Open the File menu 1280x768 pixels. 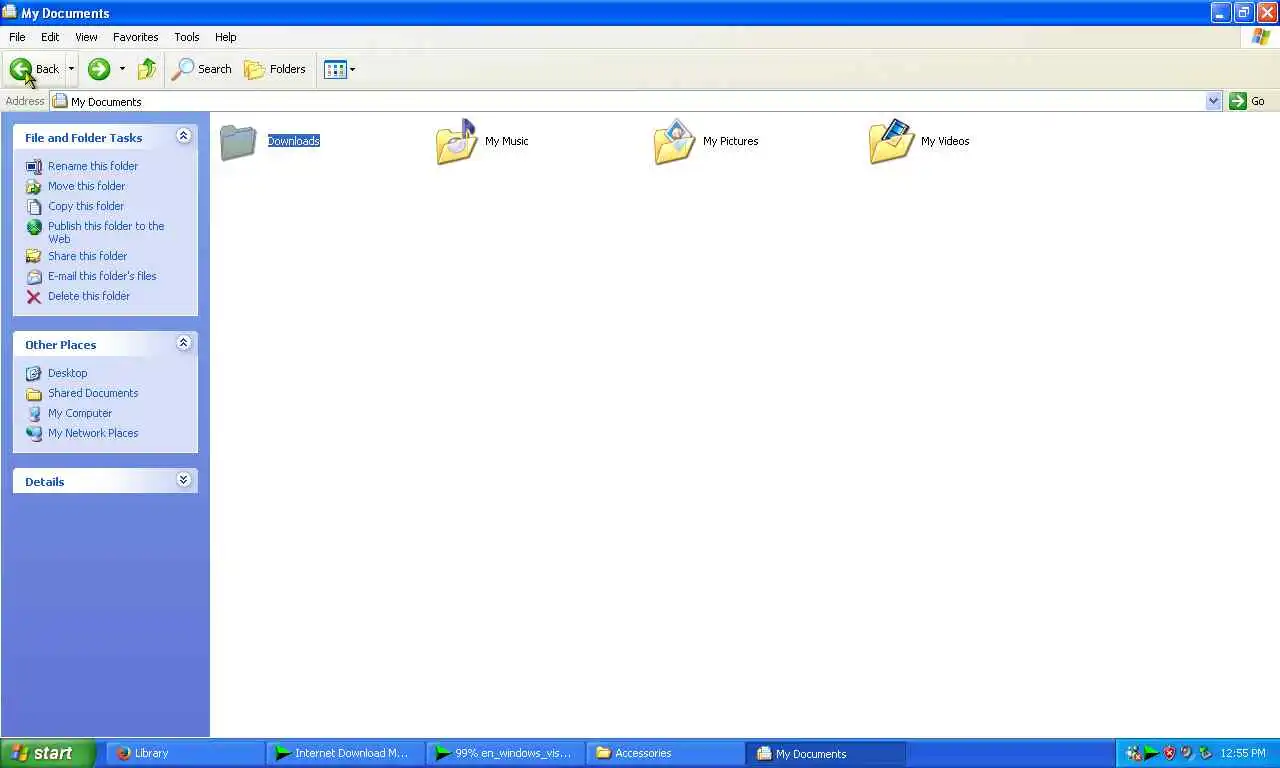coord(17,37)
